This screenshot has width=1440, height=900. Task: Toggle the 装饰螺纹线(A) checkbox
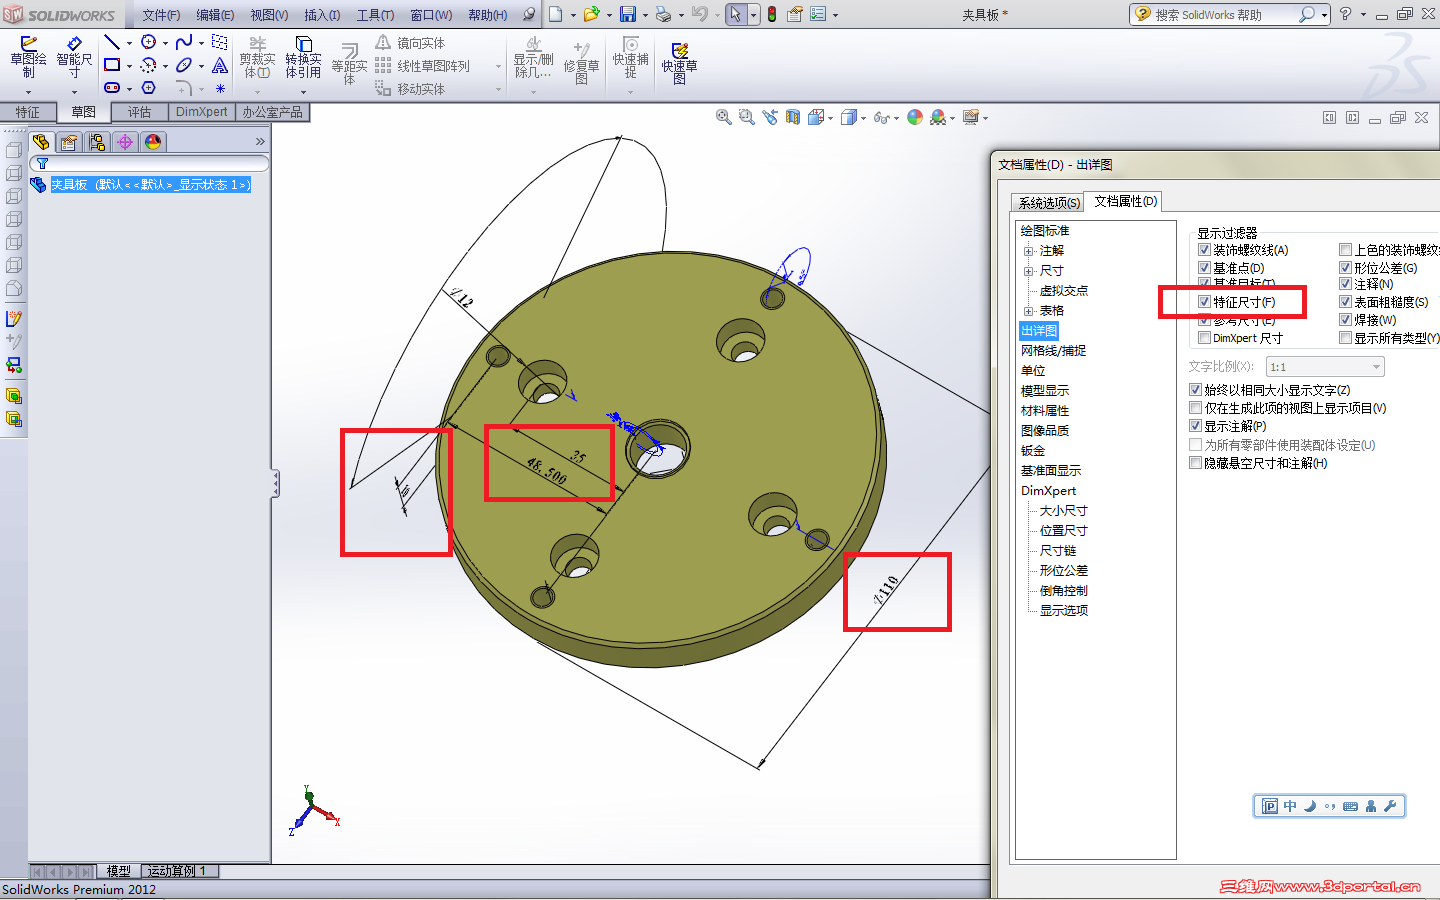1205,250
